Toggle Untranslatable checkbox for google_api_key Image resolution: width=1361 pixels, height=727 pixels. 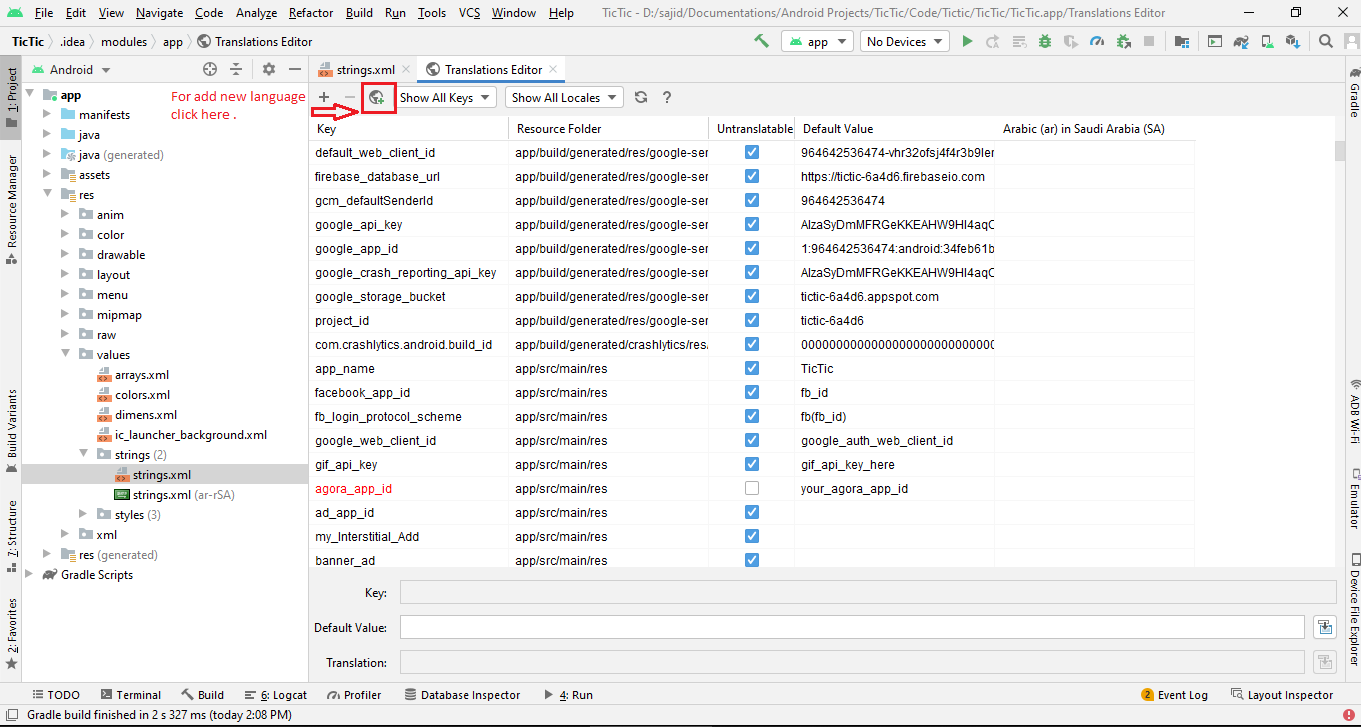(x=752, y=224)
